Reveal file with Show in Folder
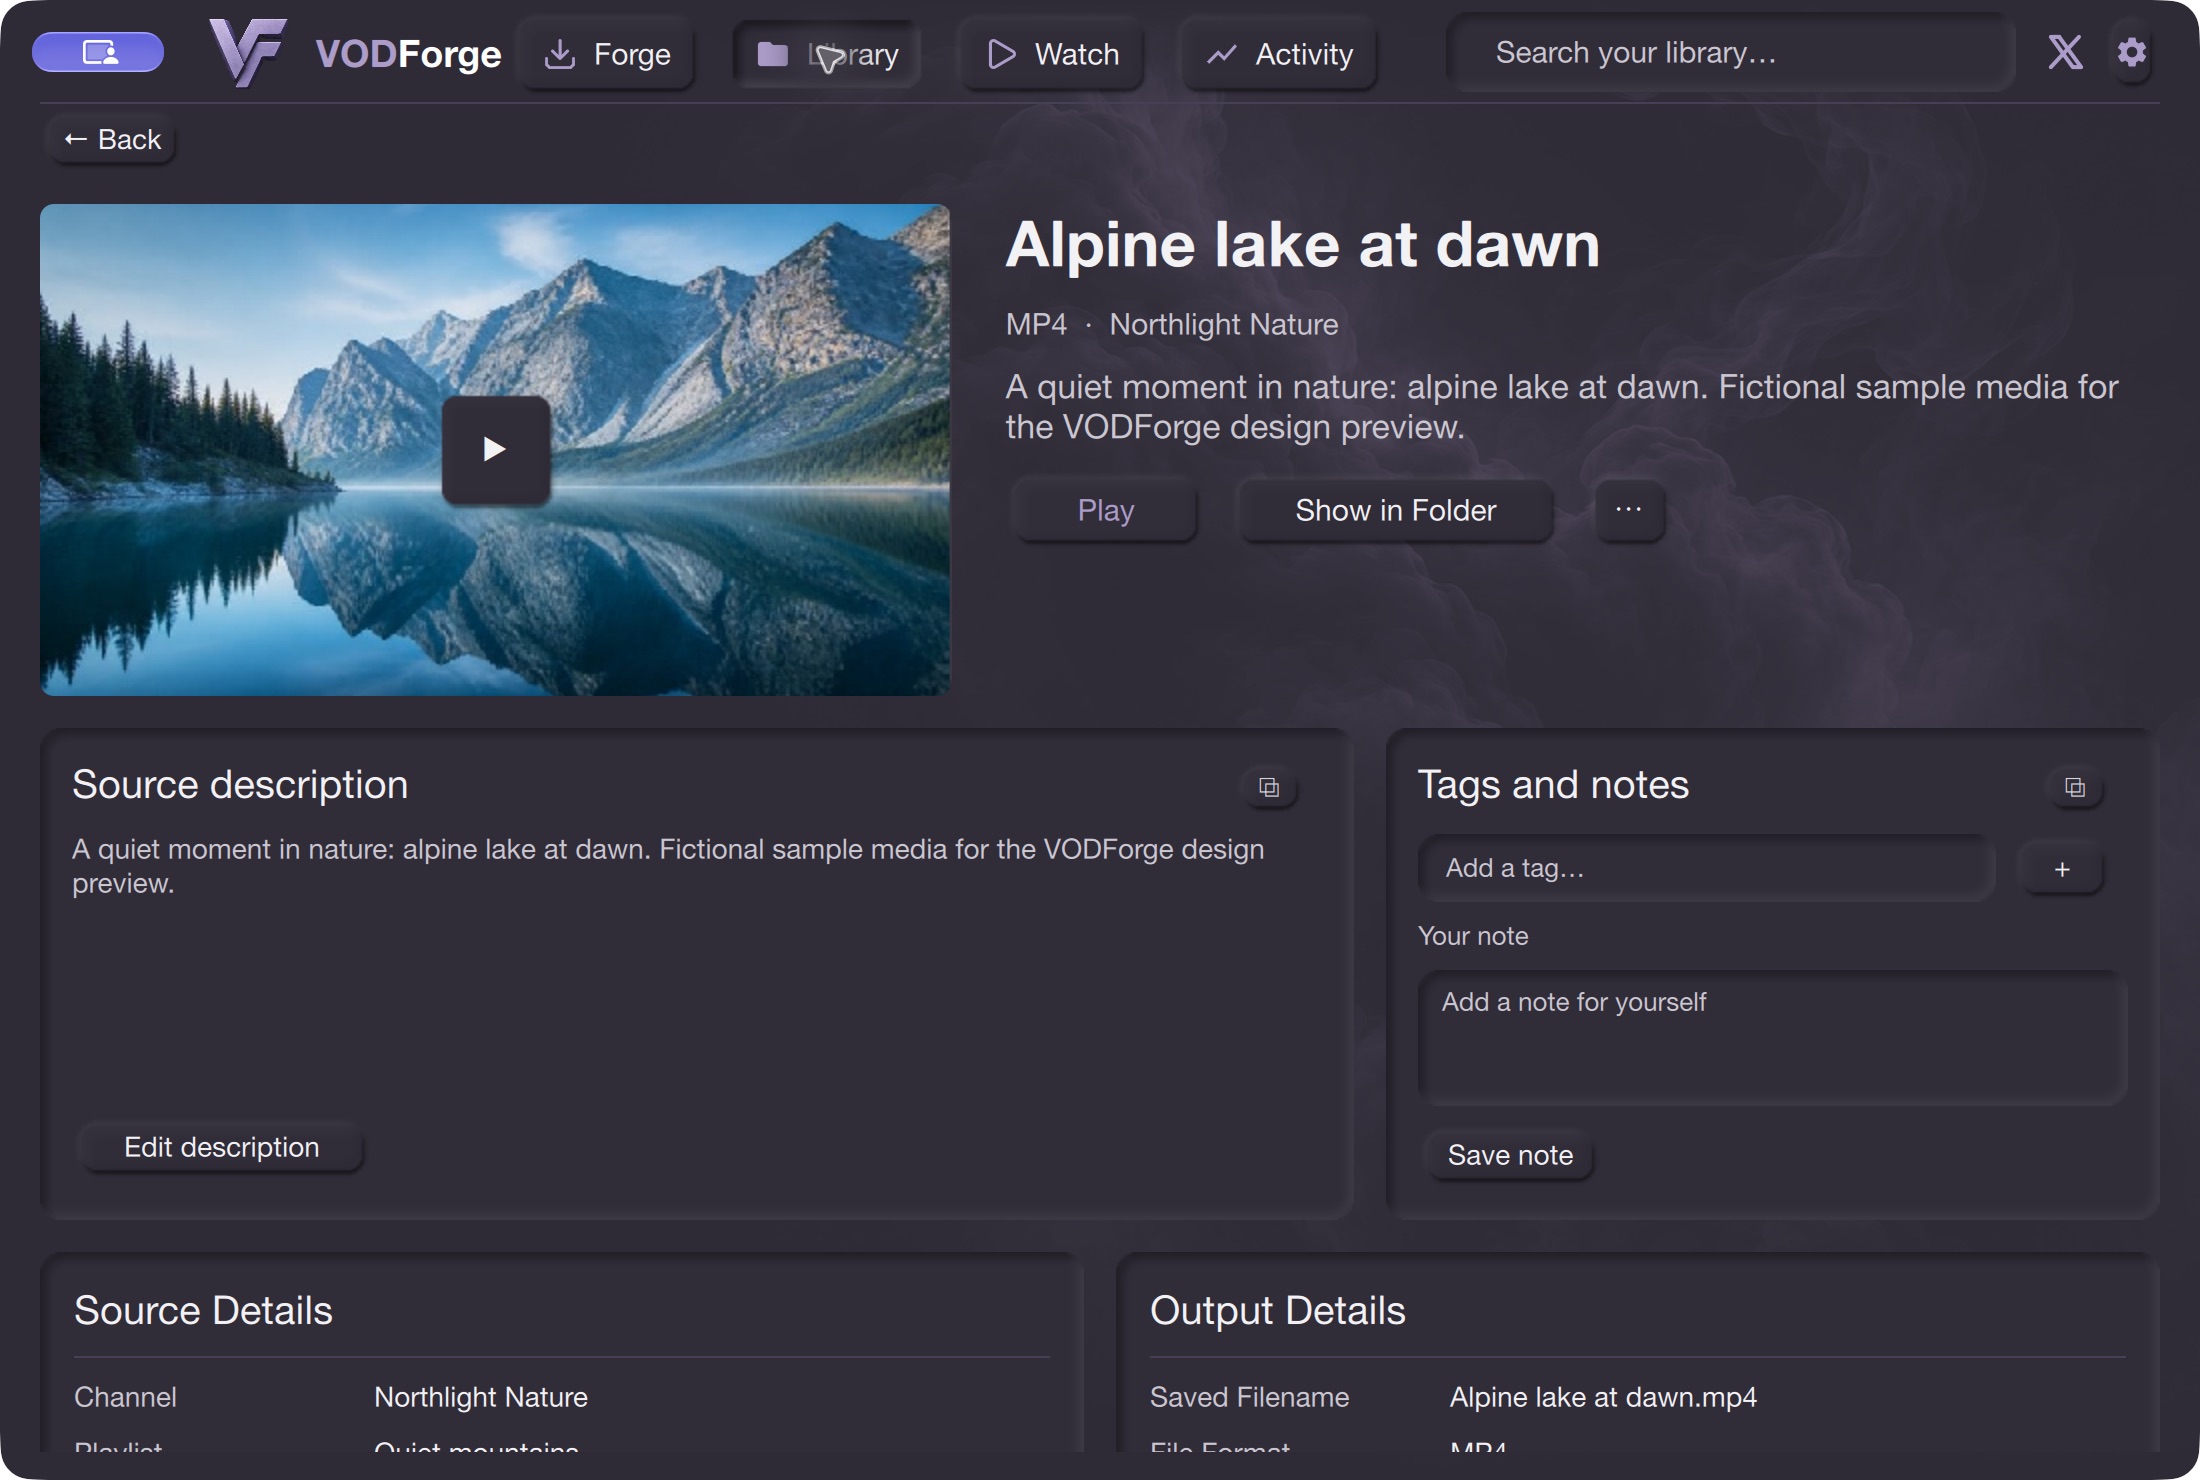 click(x=1396, y=510)
